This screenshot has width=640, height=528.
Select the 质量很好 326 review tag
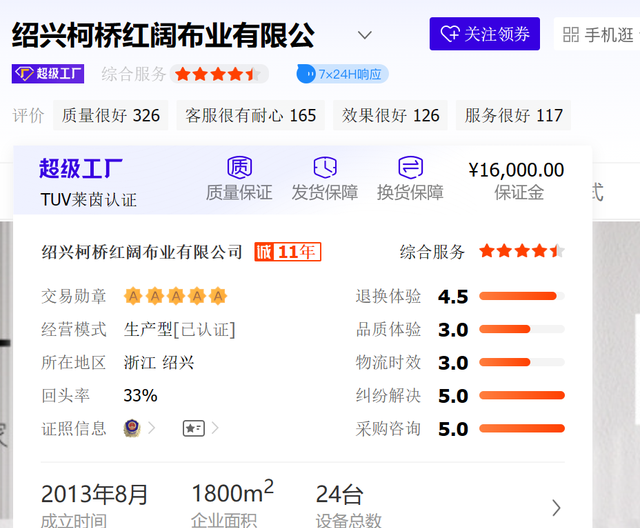tap(111, 115)
